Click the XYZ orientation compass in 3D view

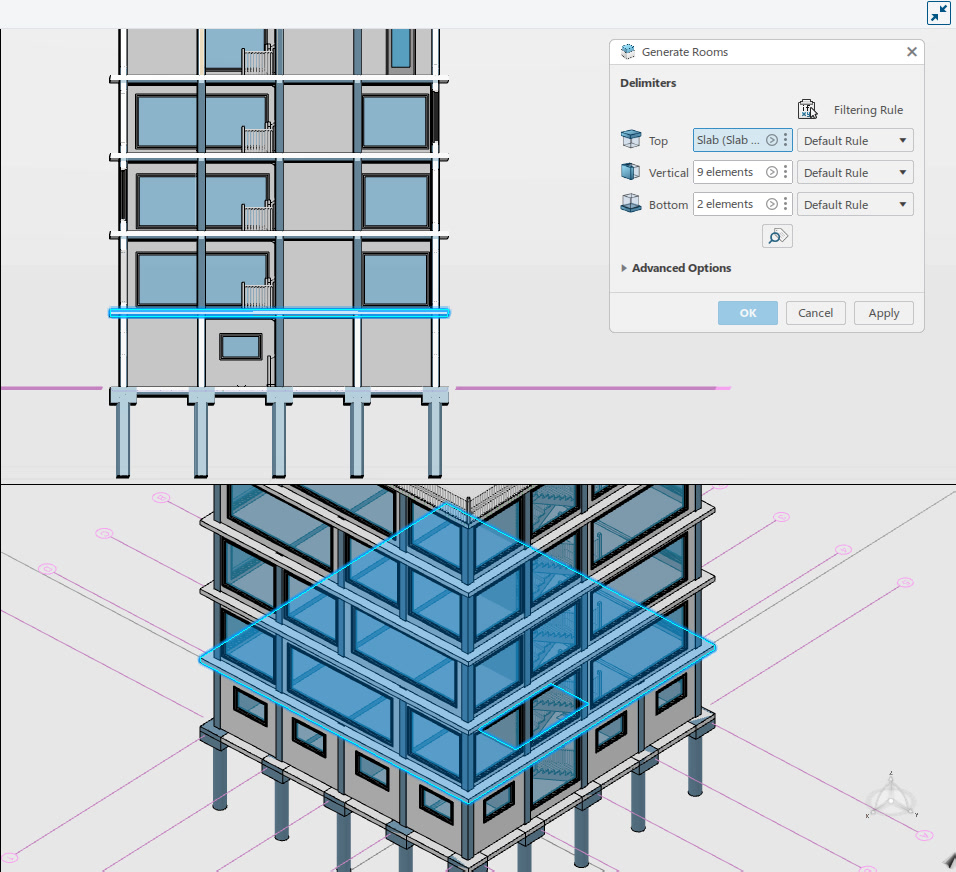pyautogui.click(x=891, y=796)
